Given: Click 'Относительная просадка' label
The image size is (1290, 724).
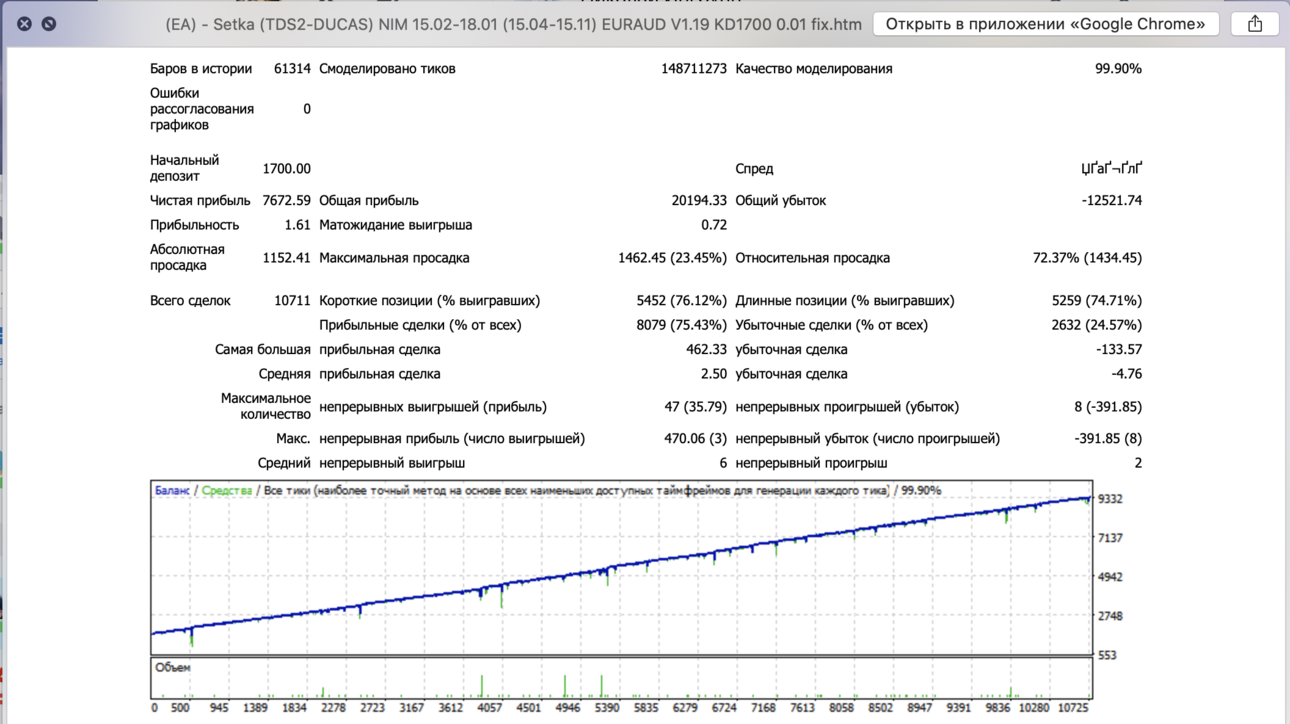Looking at the screenshot, I should pos(812,258).
